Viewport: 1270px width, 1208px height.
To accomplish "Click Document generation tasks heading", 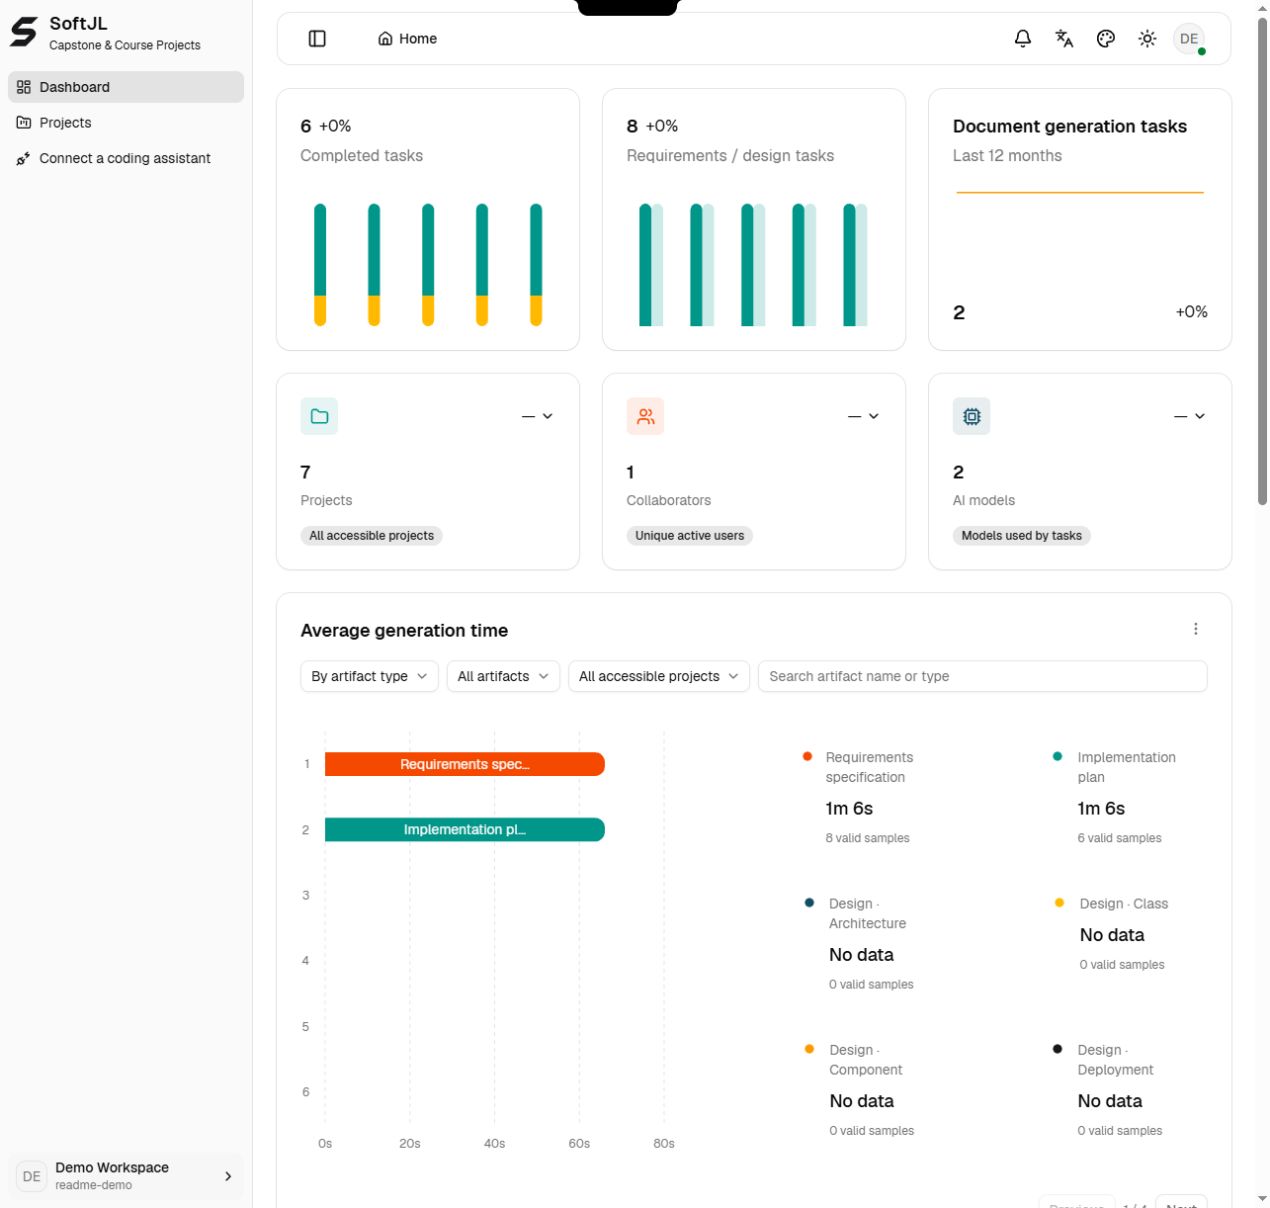I will 1069,126.
